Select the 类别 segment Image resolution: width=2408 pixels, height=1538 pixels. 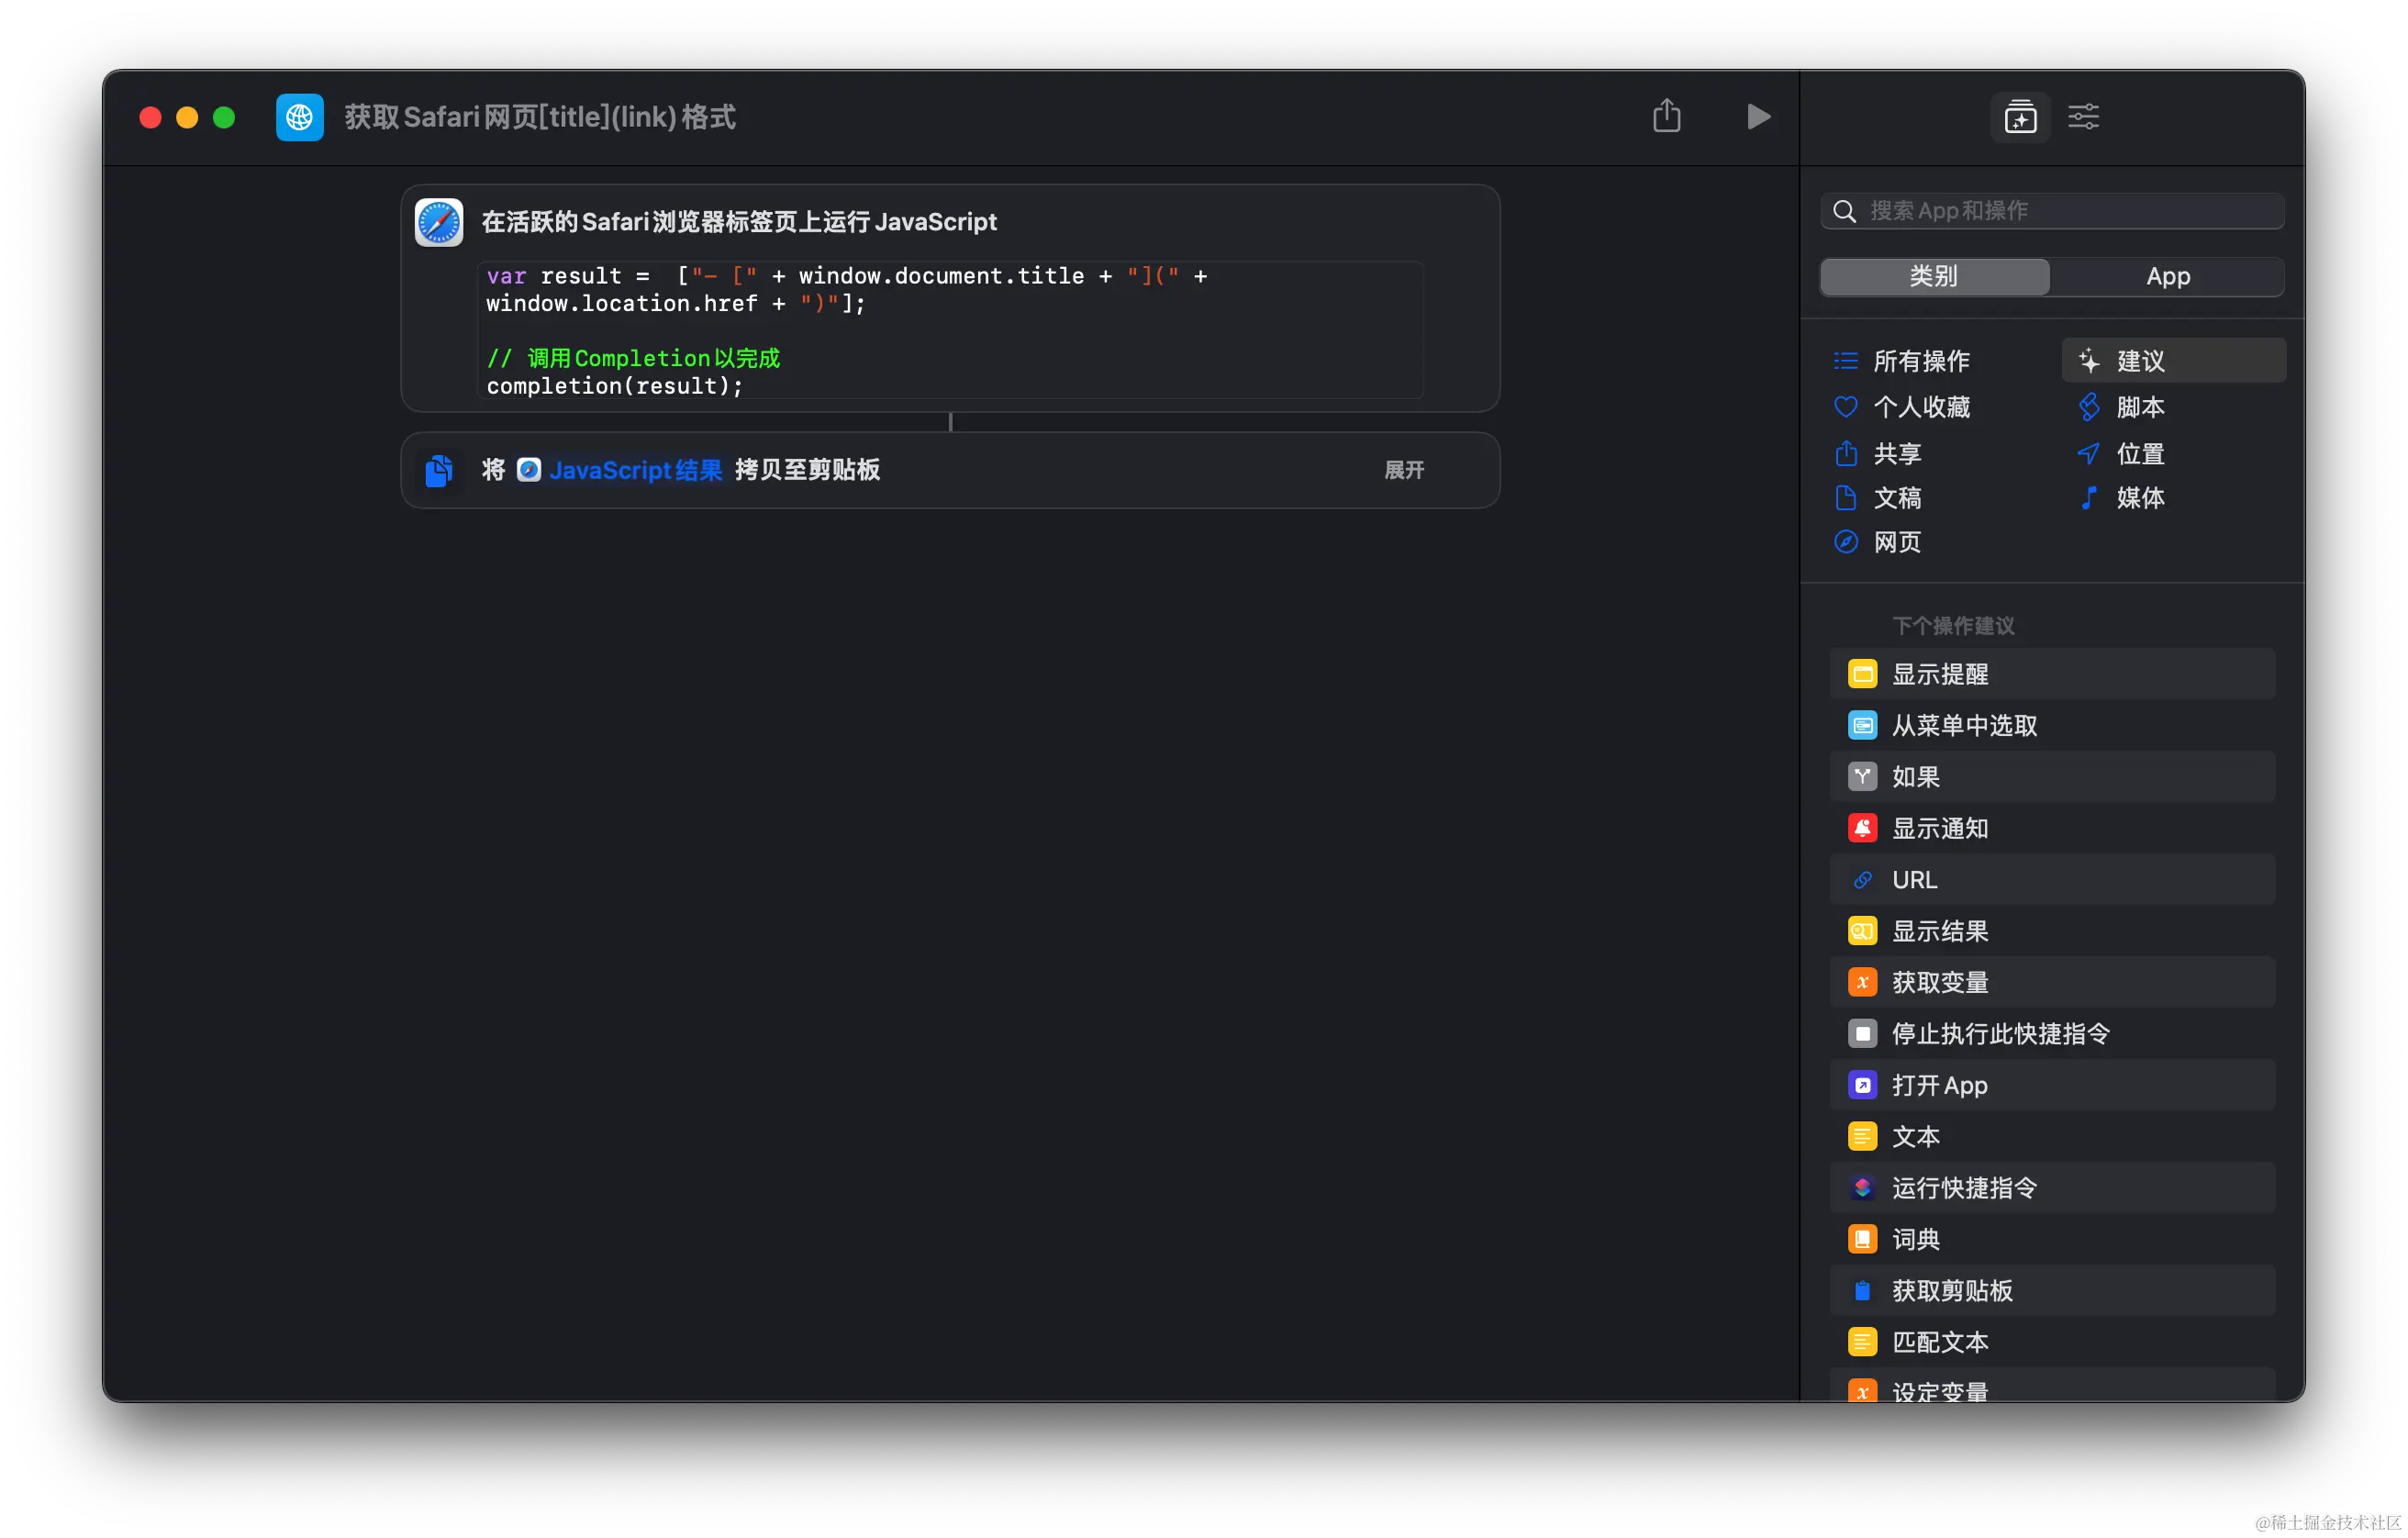coord(1934,277)
